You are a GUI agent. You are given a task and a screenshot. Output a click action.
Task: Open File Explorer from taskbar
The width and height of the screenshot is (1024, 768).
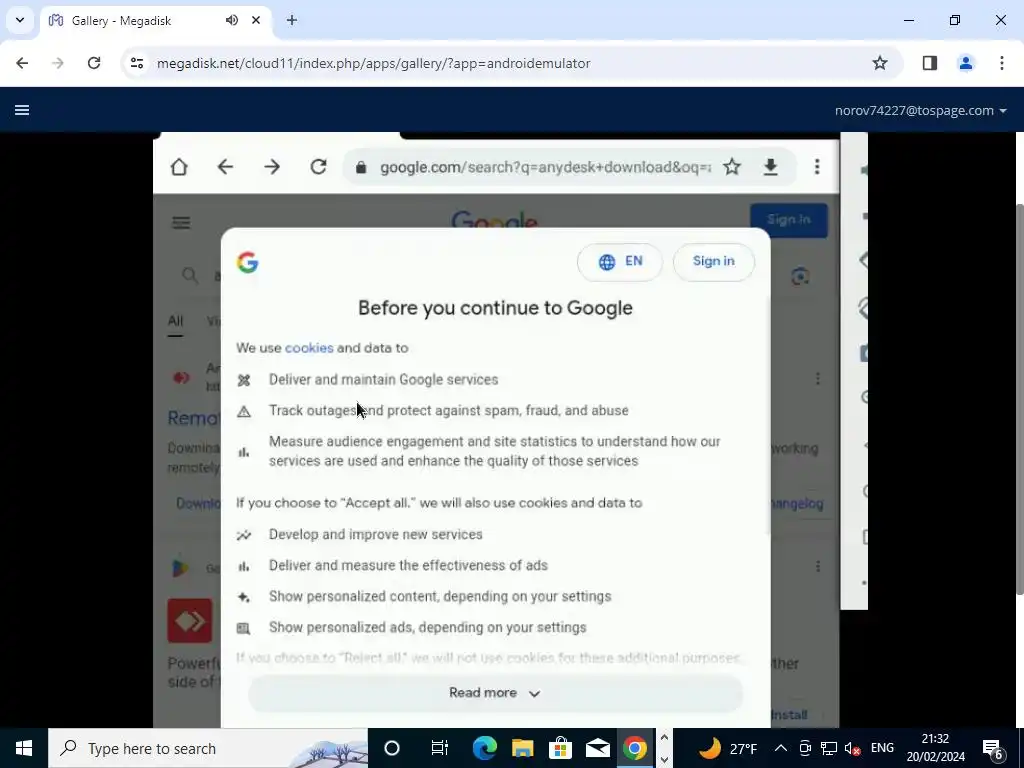[522, 748]
